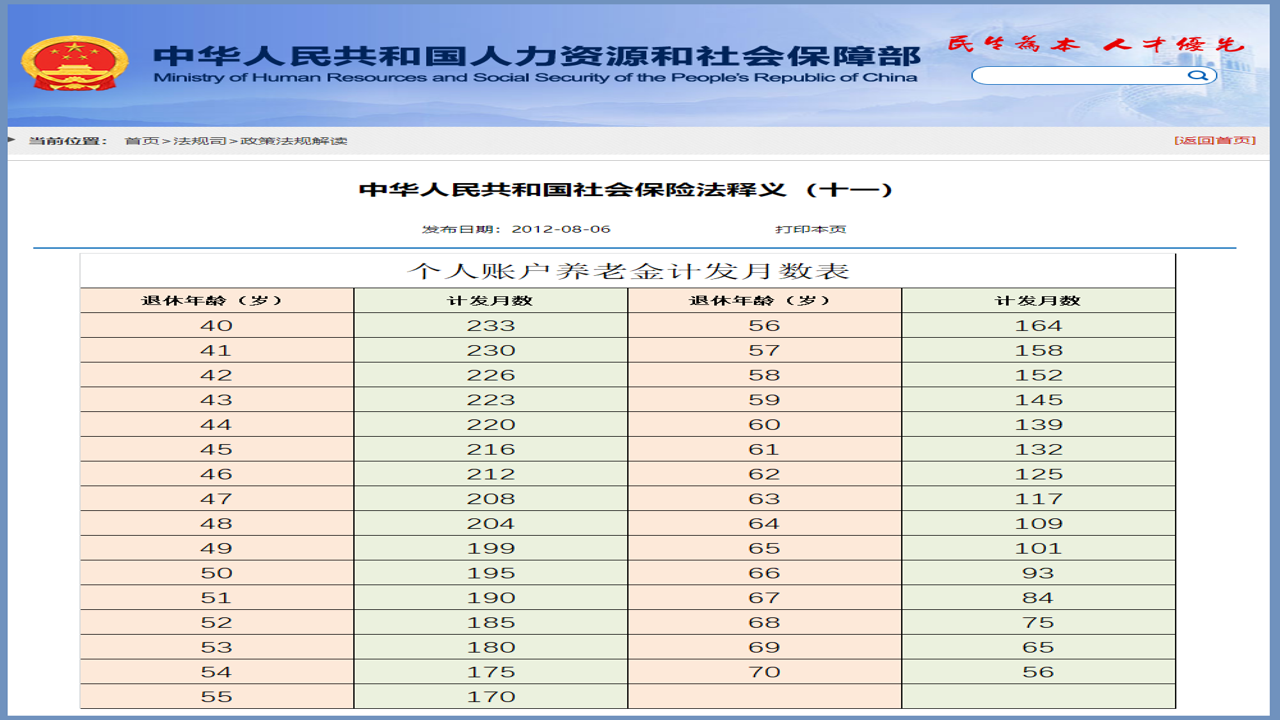Click the months value 84 cell
This screenshot has height=720, width=1280.
tap(1039, 597)
